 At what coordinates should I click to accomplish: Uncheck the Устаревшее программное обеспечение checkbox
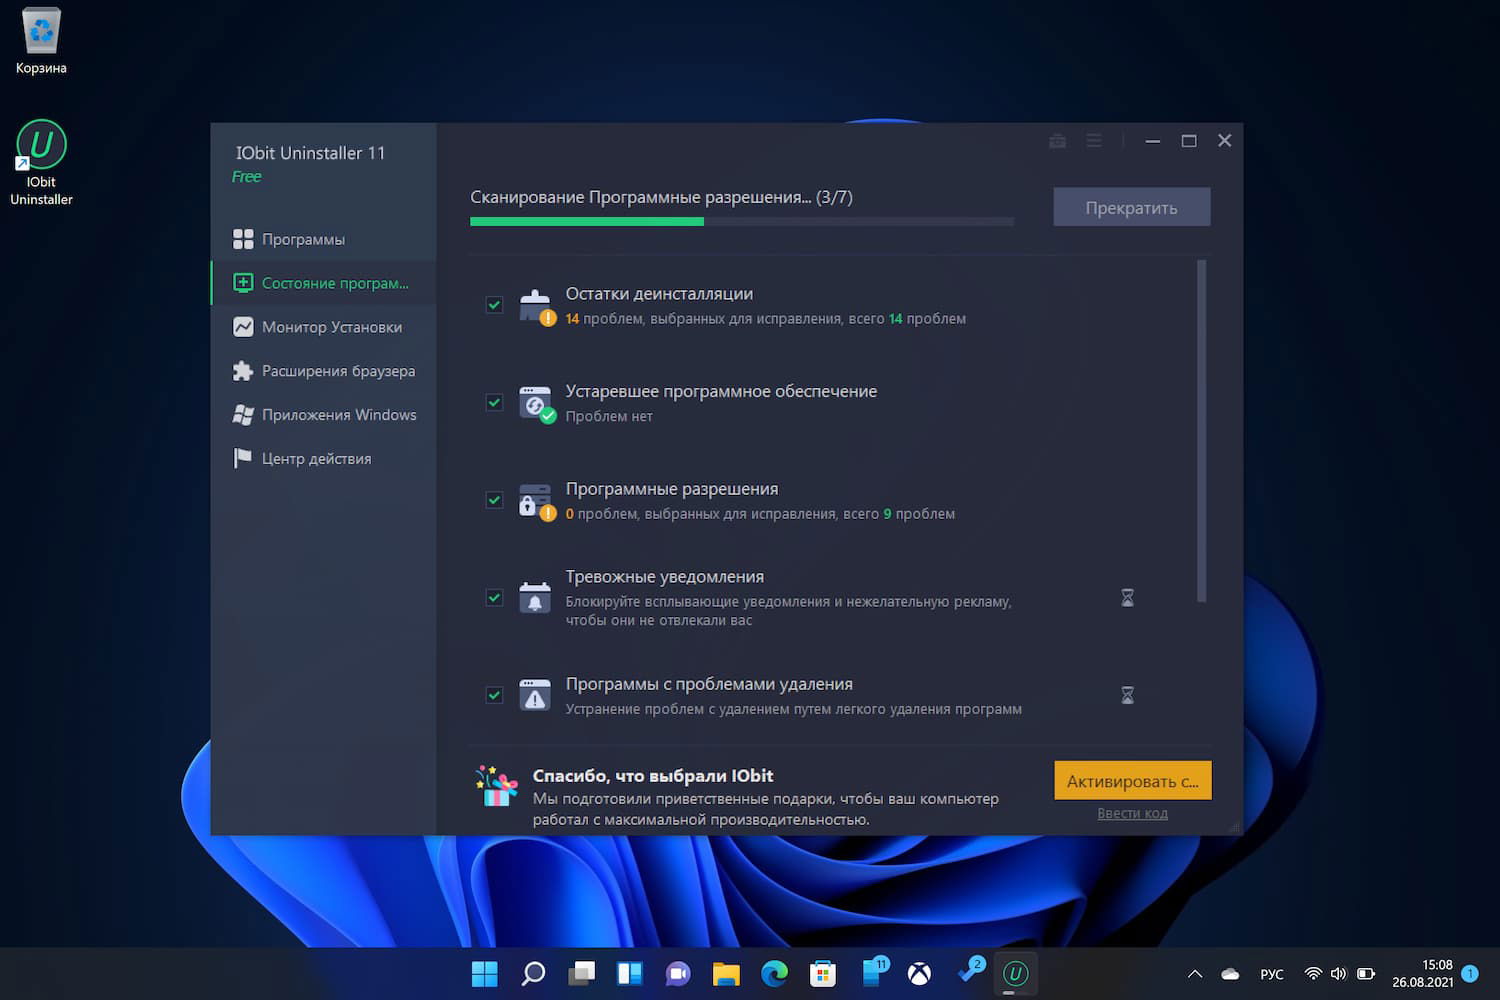[x=494, y=402]
